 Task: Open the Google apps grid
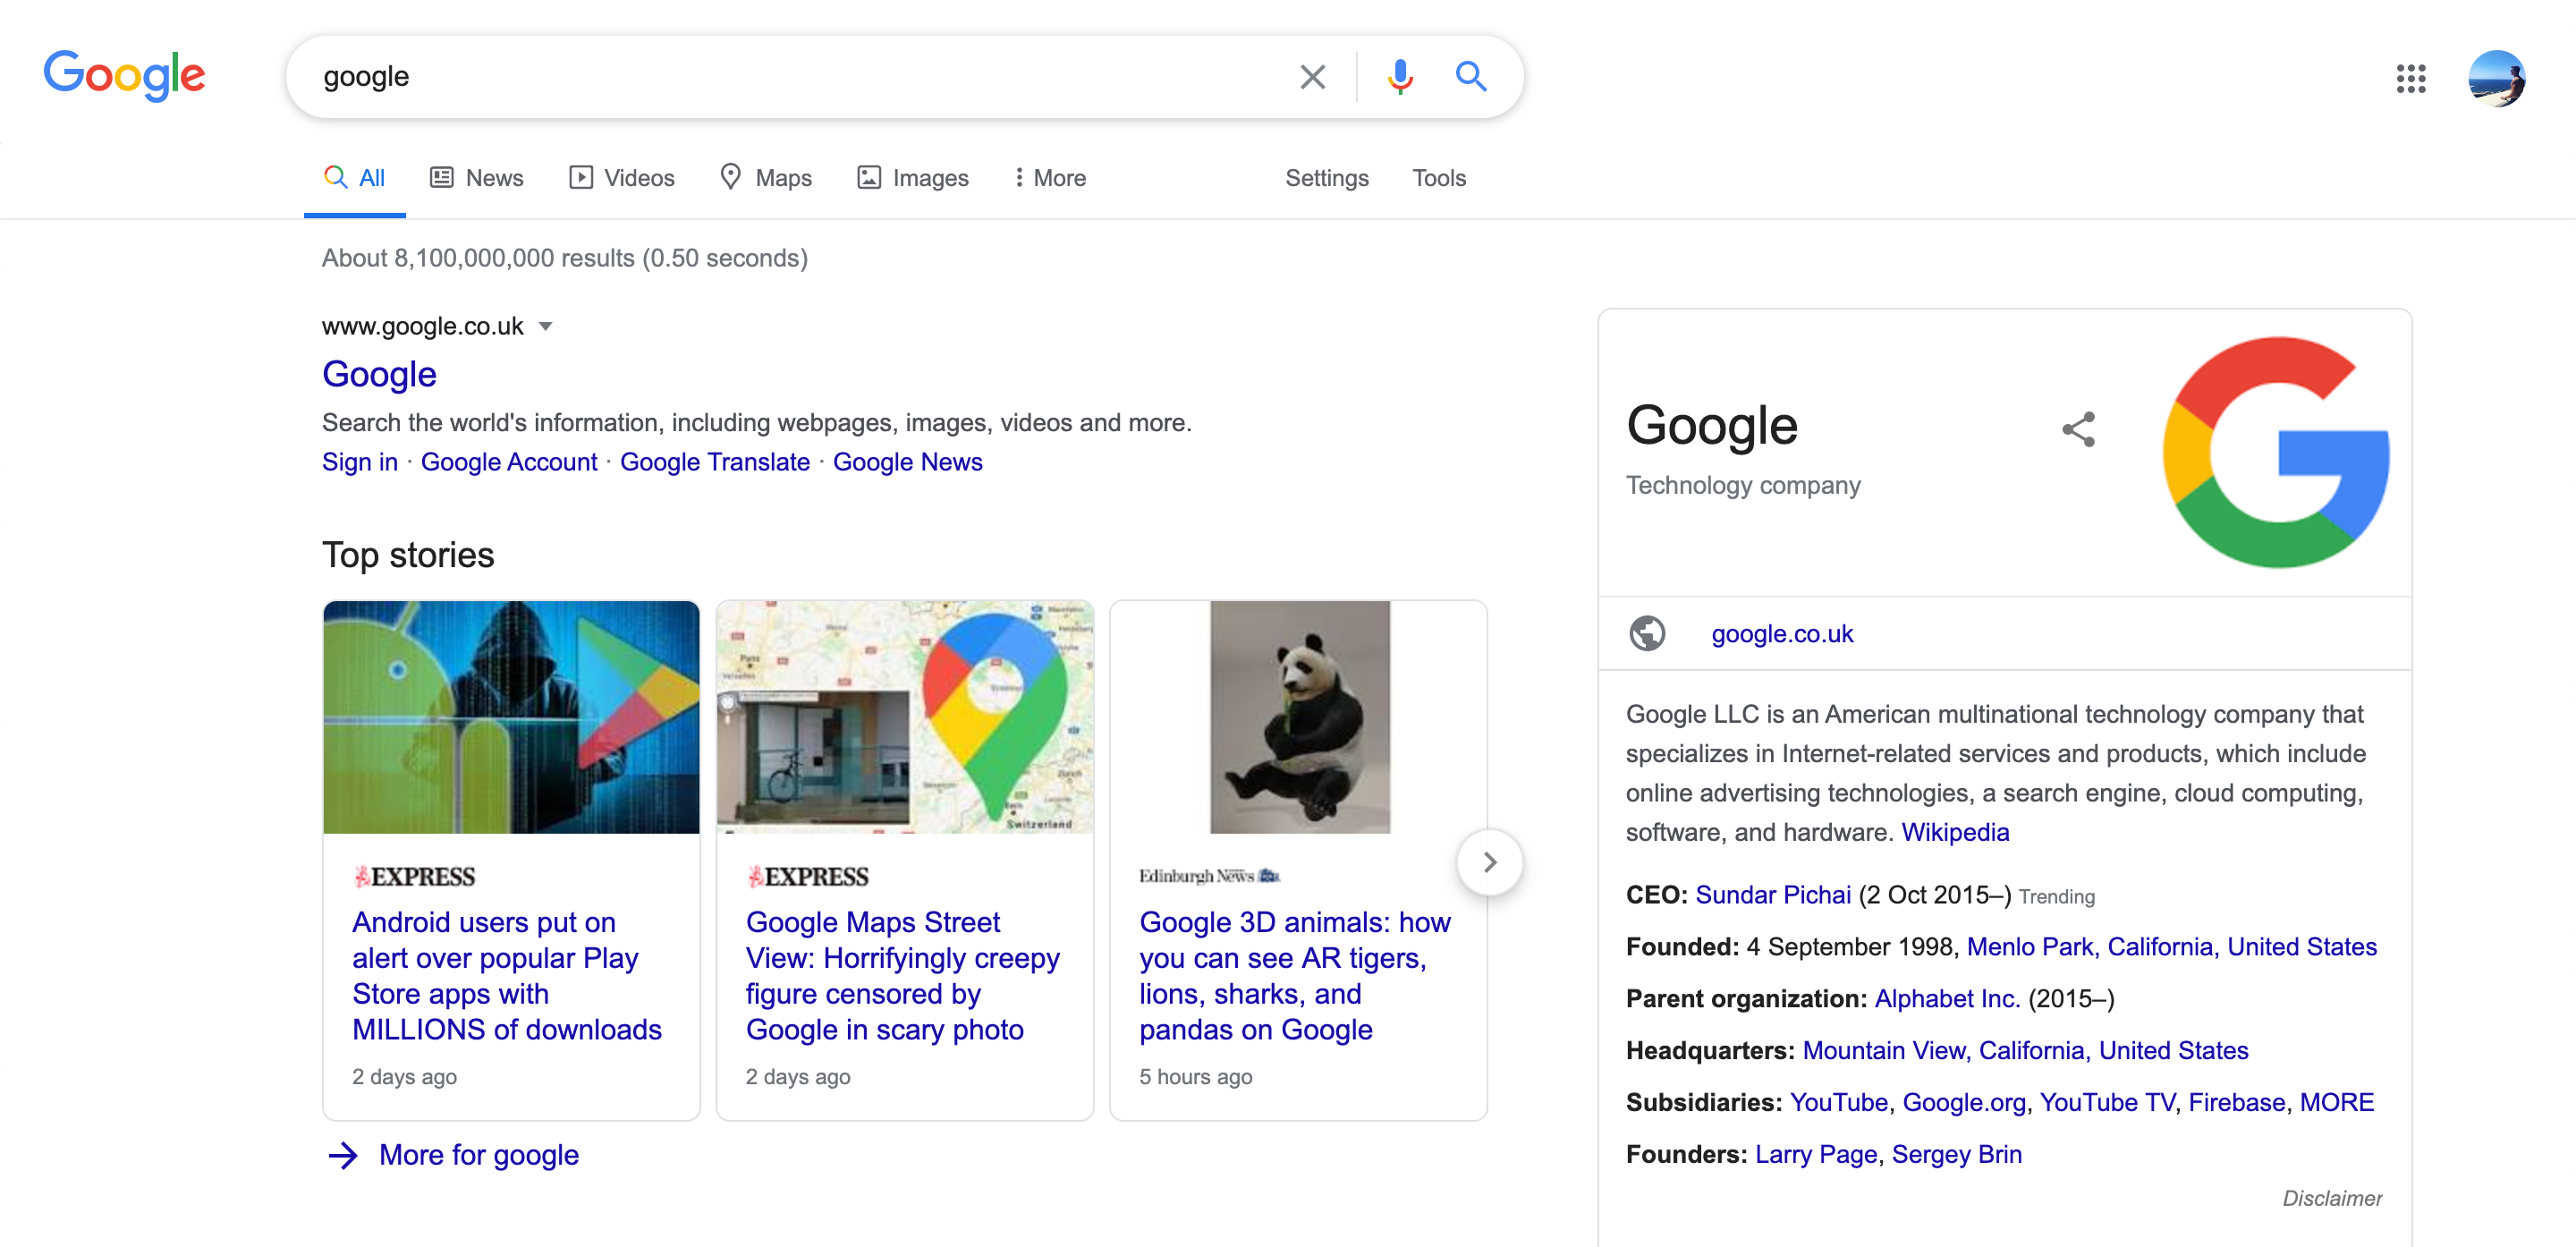2410,78
